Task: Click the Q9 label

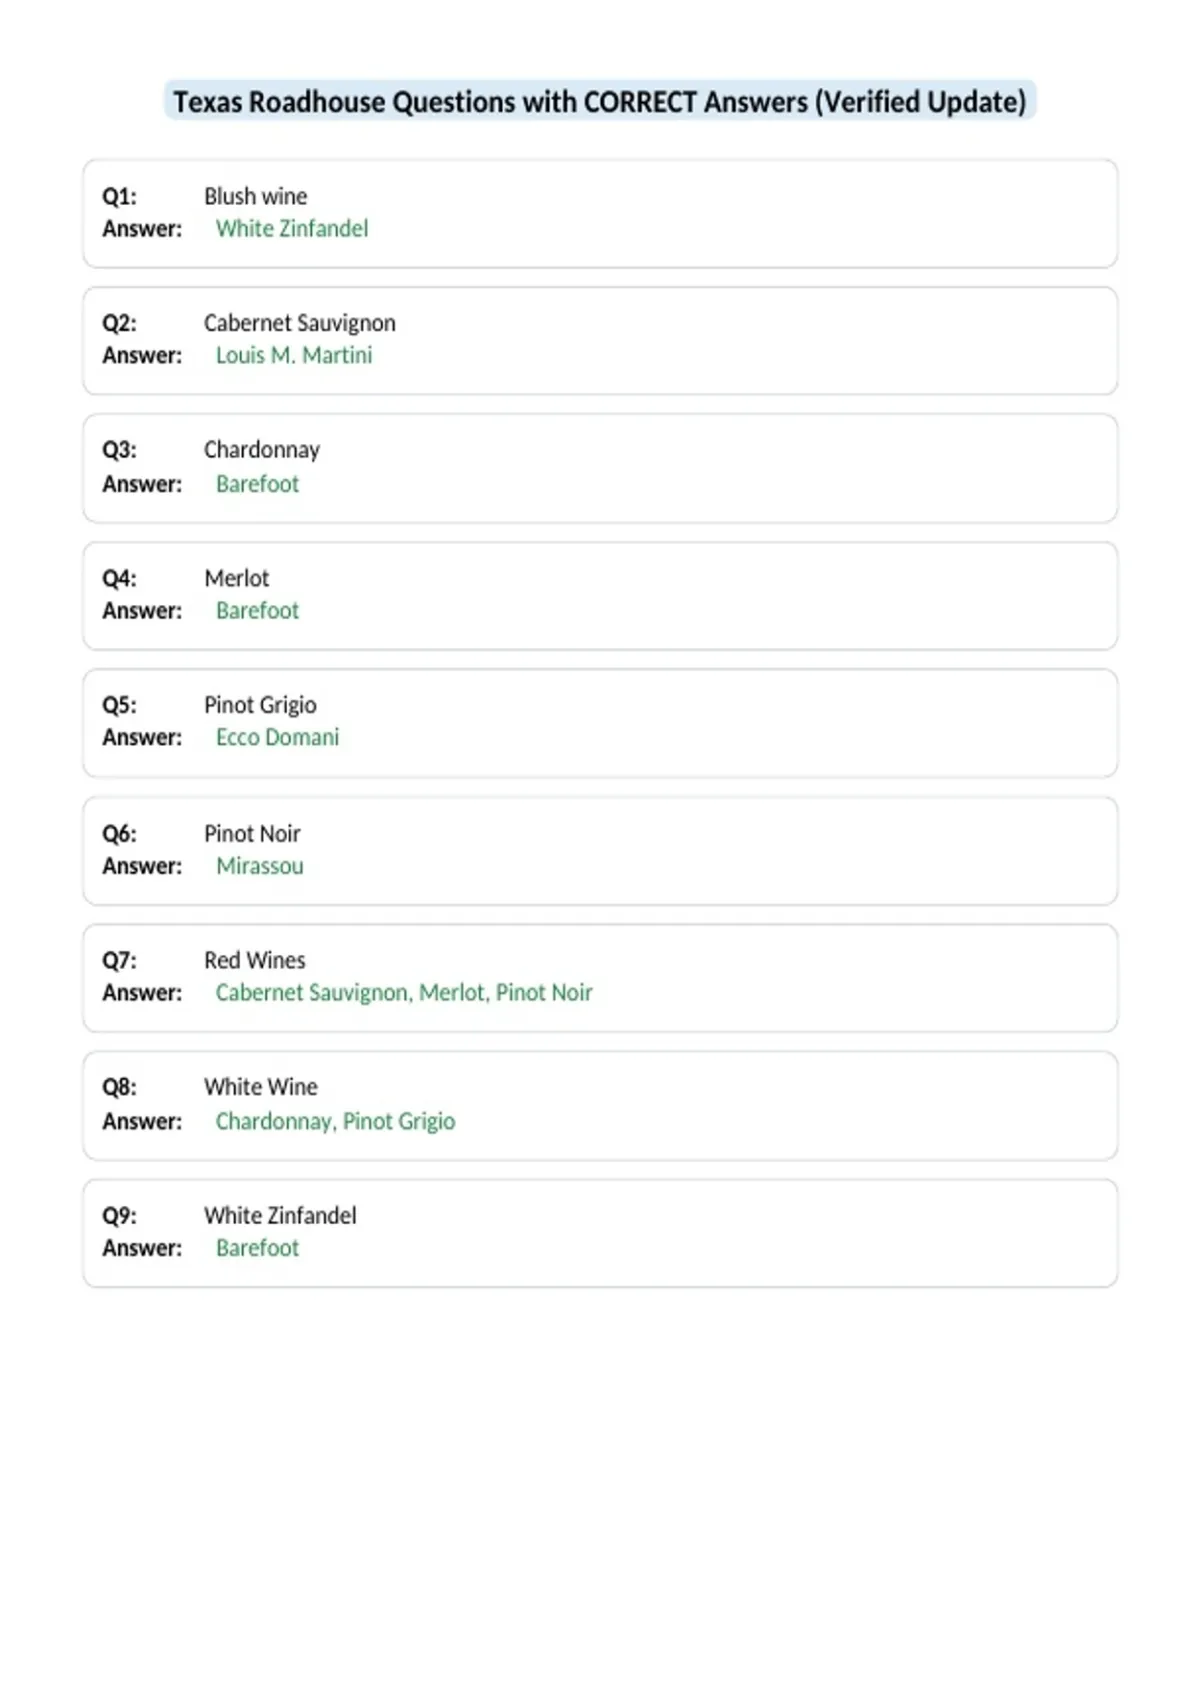Action: [x=120, y=1216]
